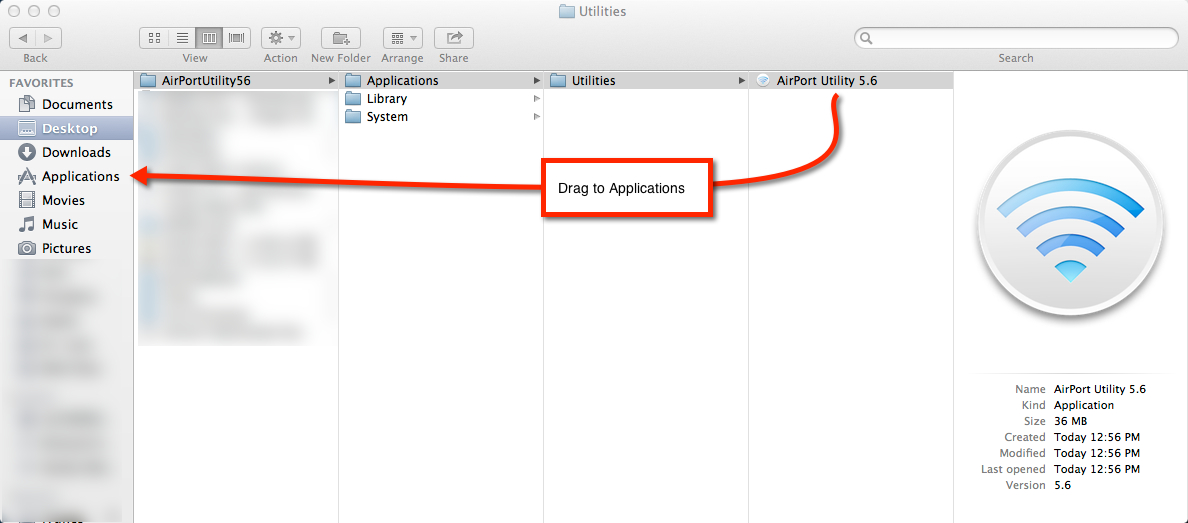Switch to Cover Flow view
1188x523 pixels.
pyautogui.click(x=237, y=38)
